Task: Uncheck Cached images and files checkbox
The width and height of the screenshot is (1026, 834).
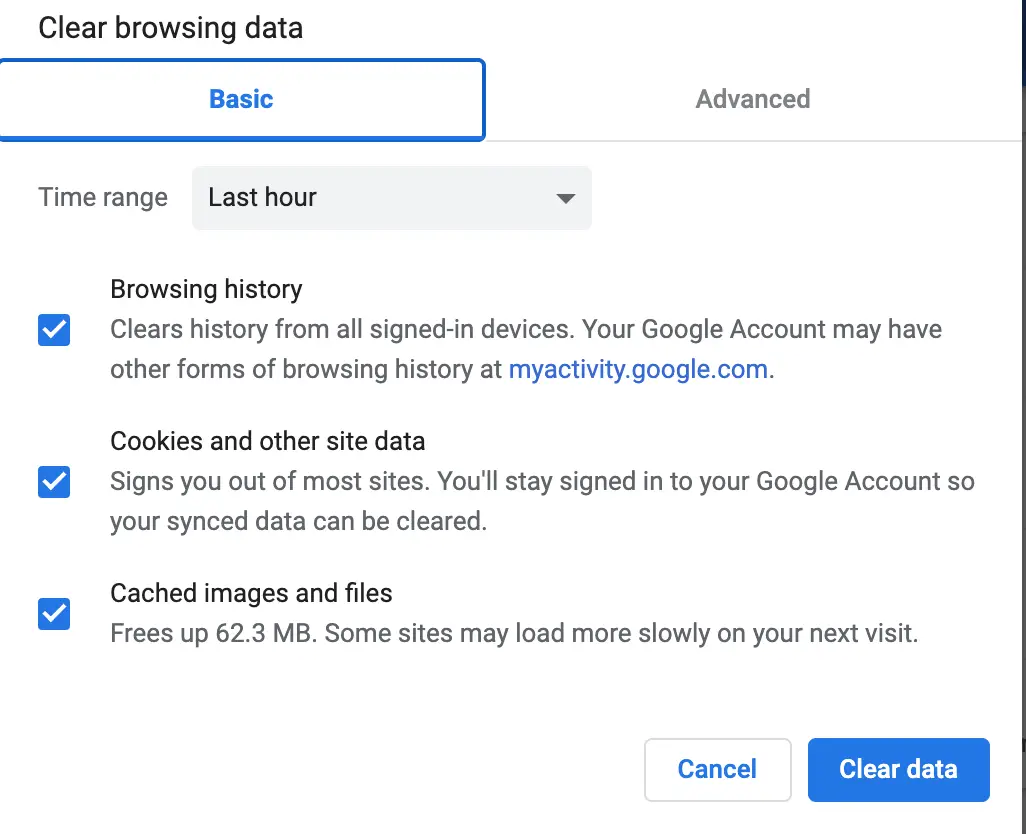Action: tap(54, 614)
